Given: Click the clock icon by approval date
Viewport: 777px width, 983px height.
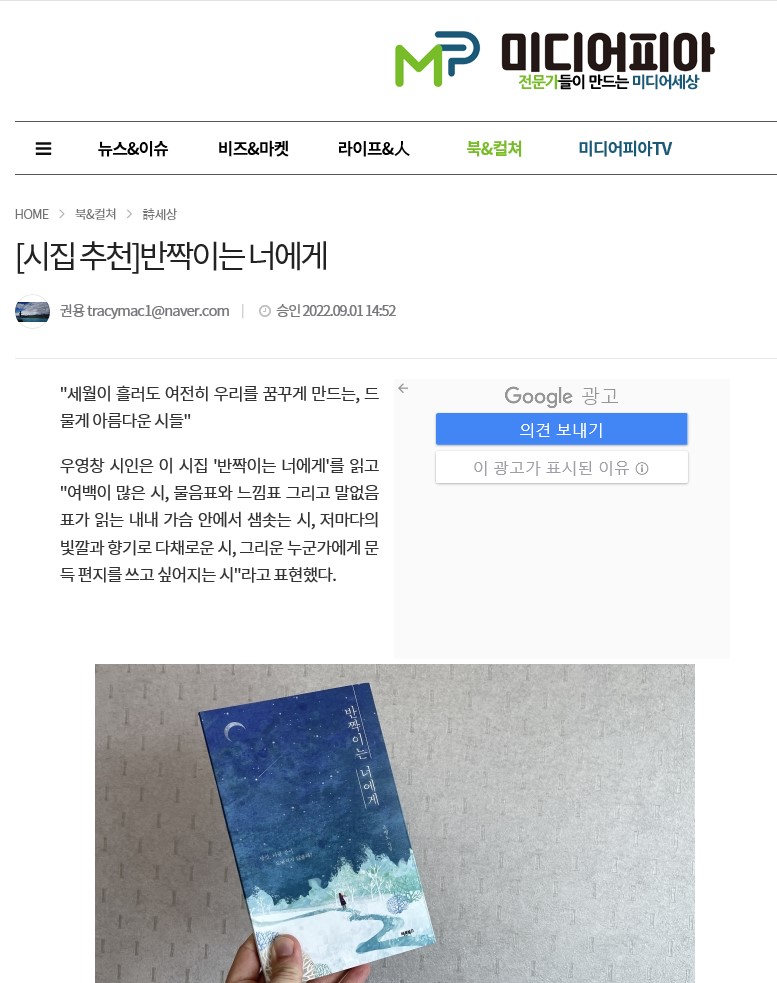Looking at the screenshot, I should point(265,311).
